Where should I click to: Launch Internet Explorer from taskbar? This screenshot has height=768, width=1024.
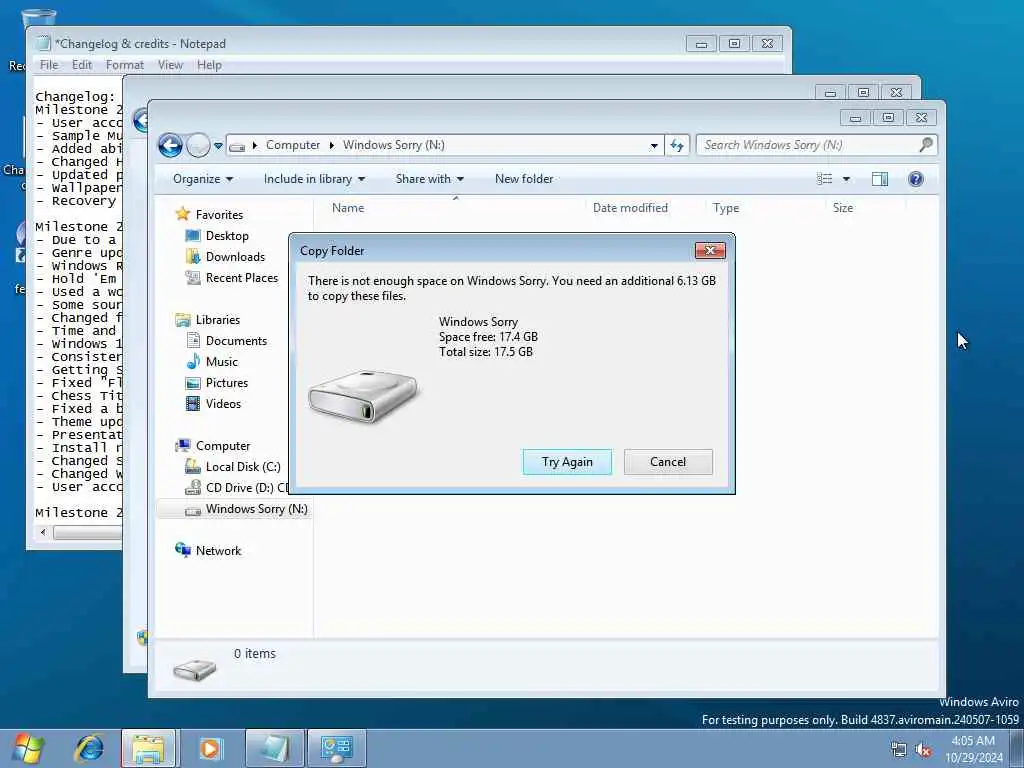(x=89, y=748)
